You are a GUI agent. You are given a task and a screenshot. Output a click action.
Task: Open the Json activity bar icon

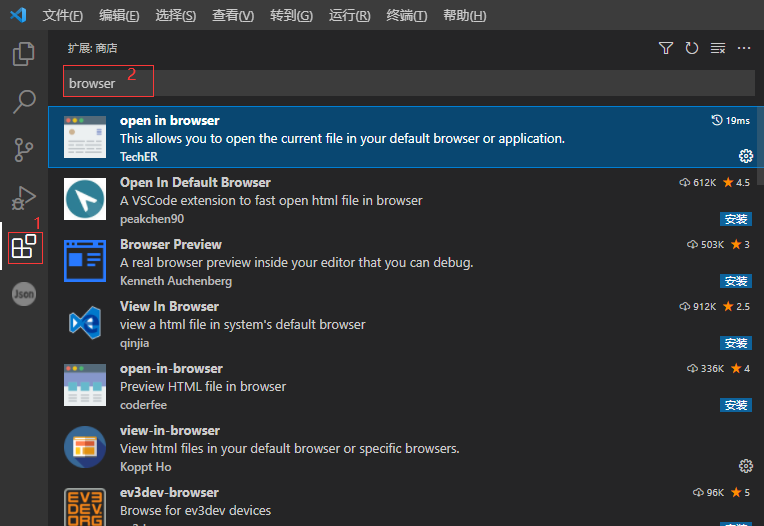point(24,294)
